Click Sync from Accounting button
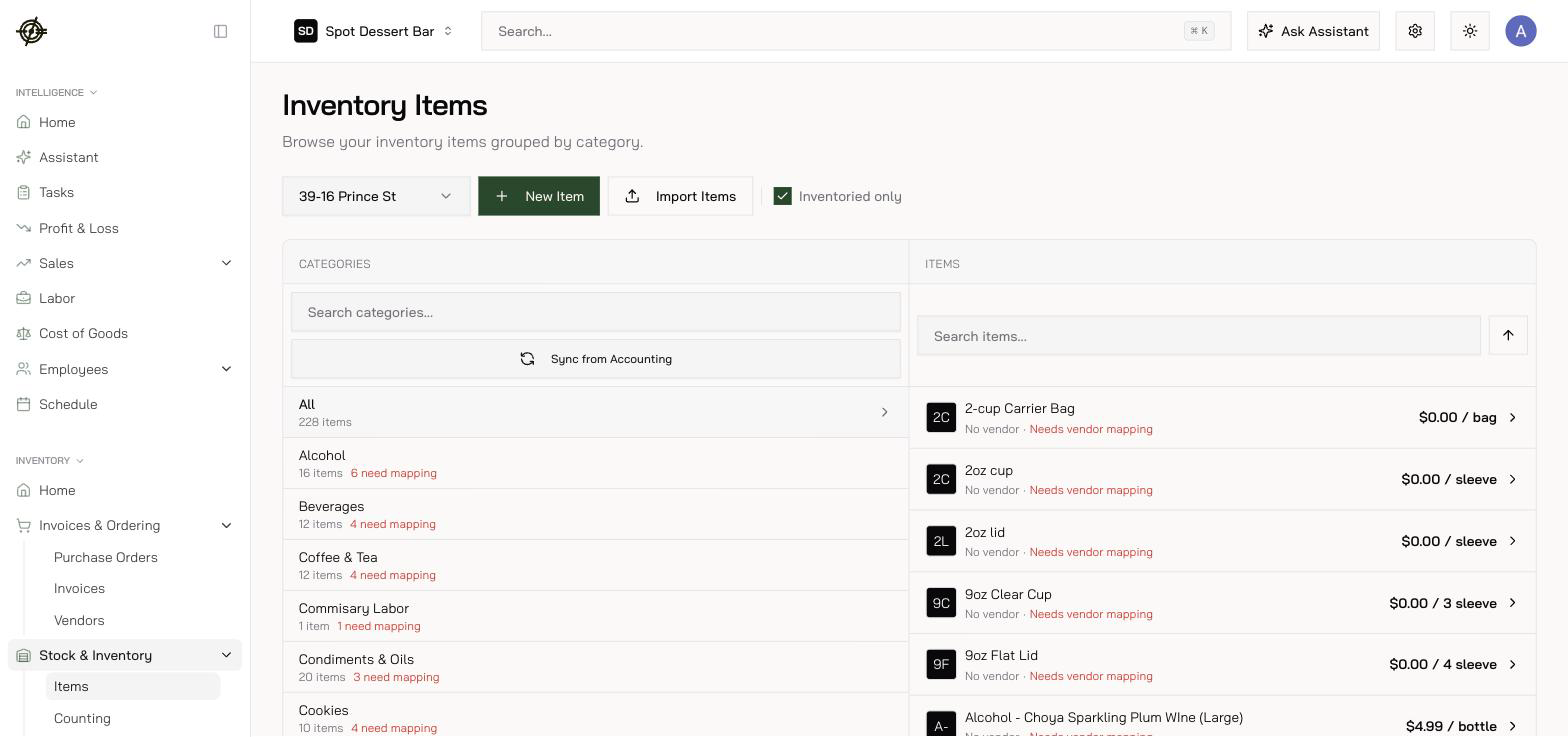 [x=596, y=359]
